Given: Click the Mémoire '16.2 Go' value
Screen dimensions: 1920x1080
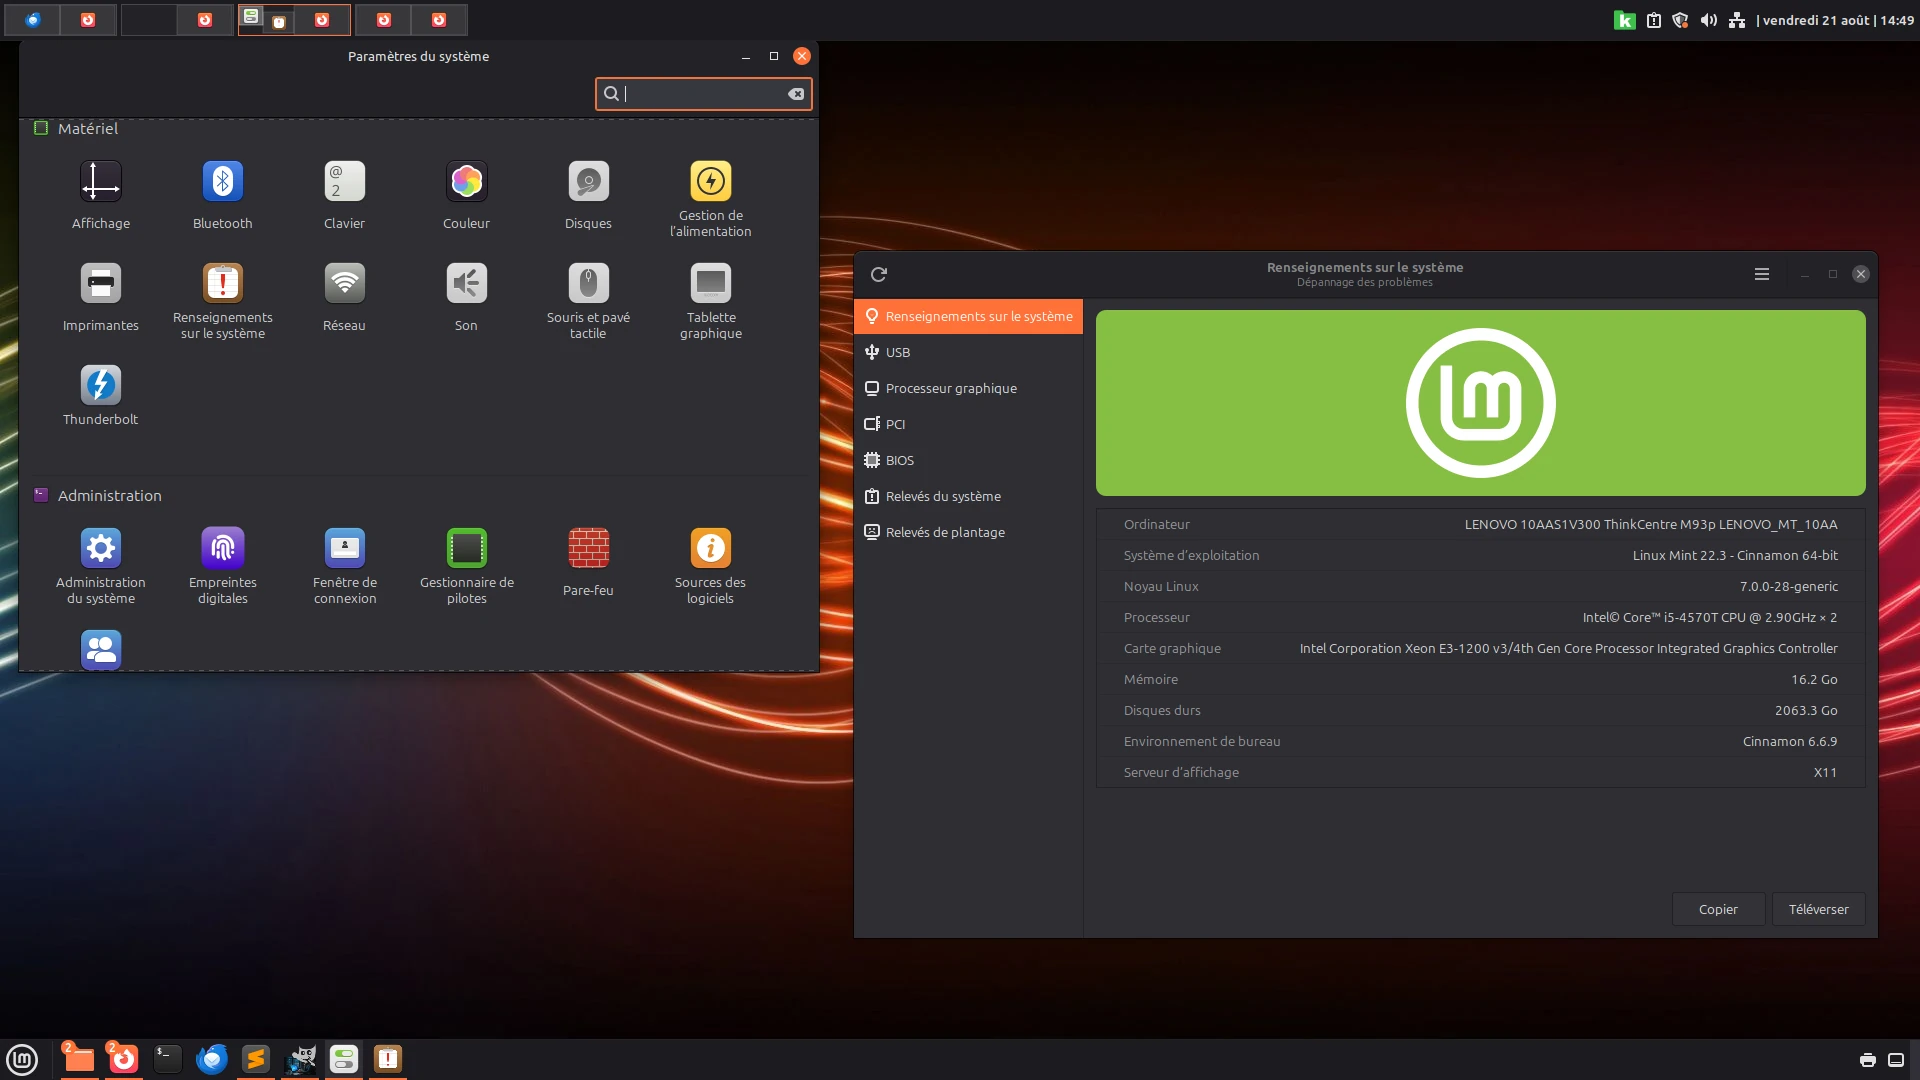Looking at the screenshot, I should [x=1814, y=679].
